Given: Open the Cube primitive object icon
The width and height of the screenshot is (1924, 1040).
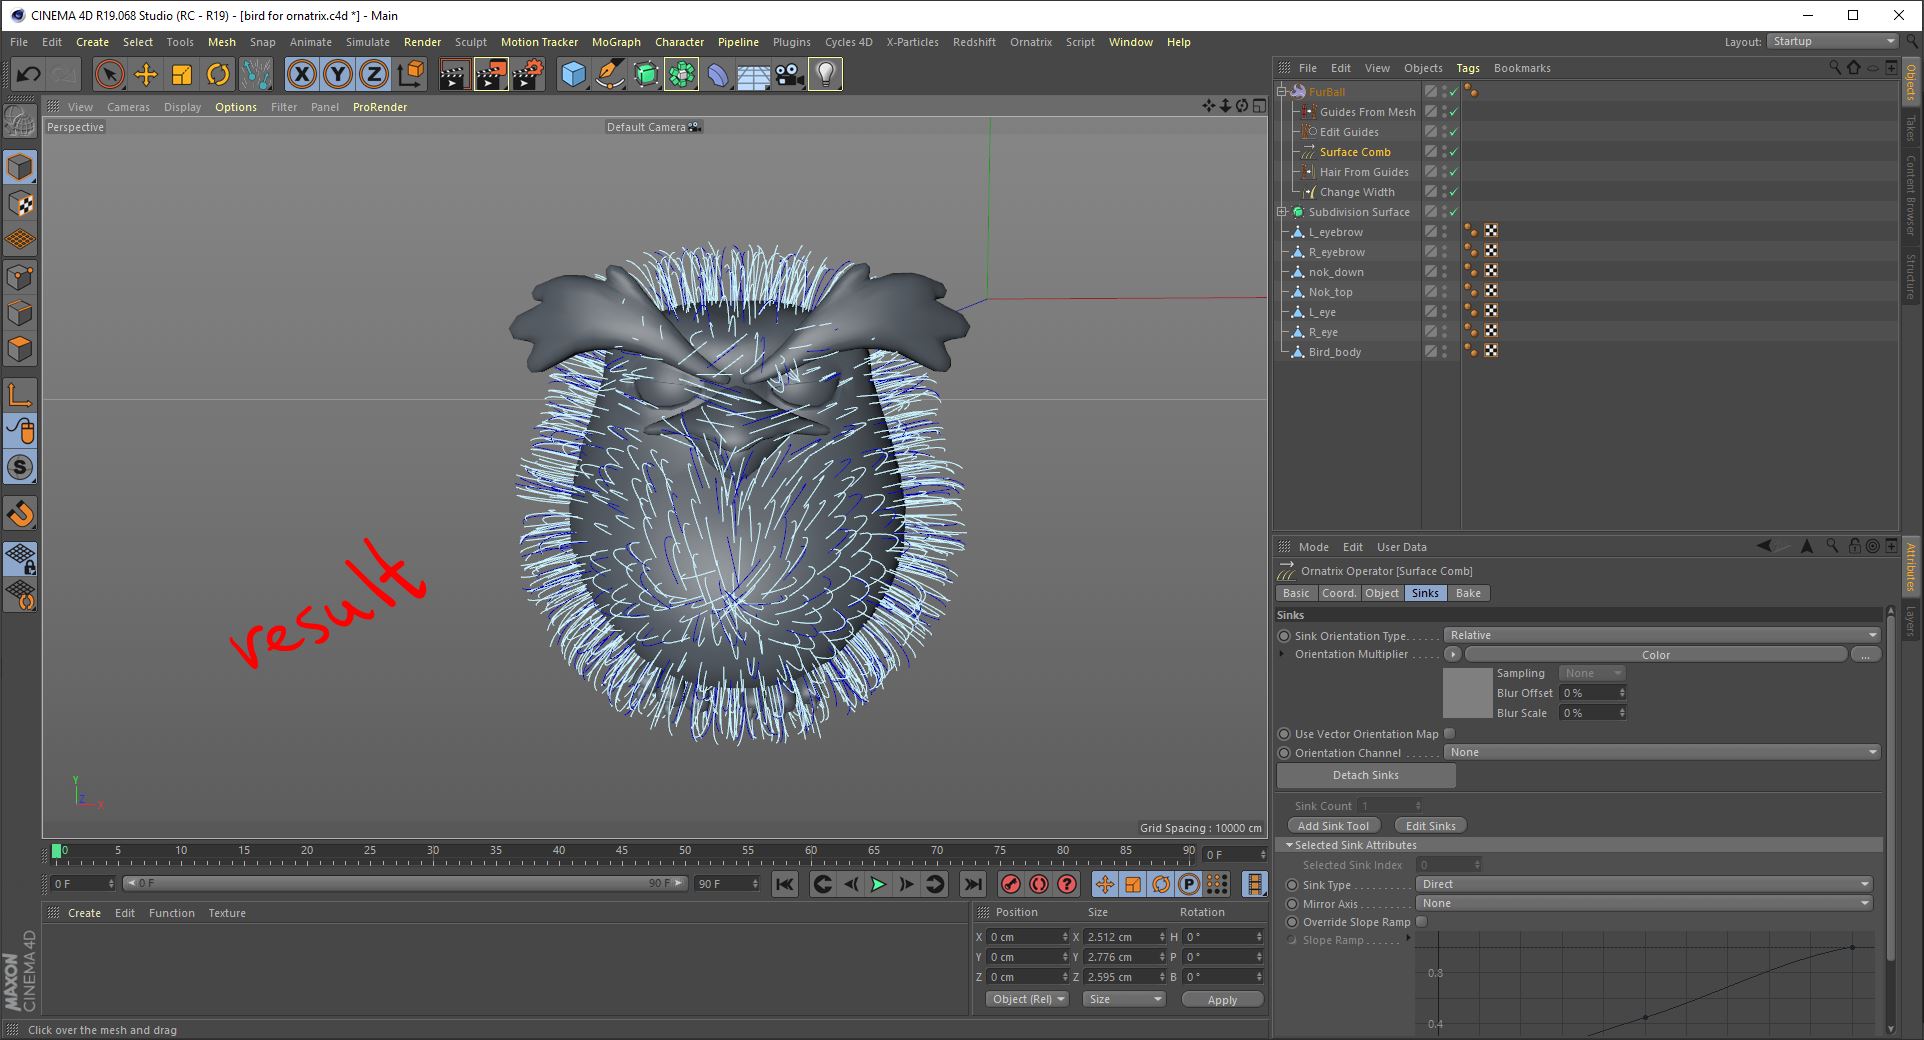Looking at the screenshot, I should coord(573,75).
